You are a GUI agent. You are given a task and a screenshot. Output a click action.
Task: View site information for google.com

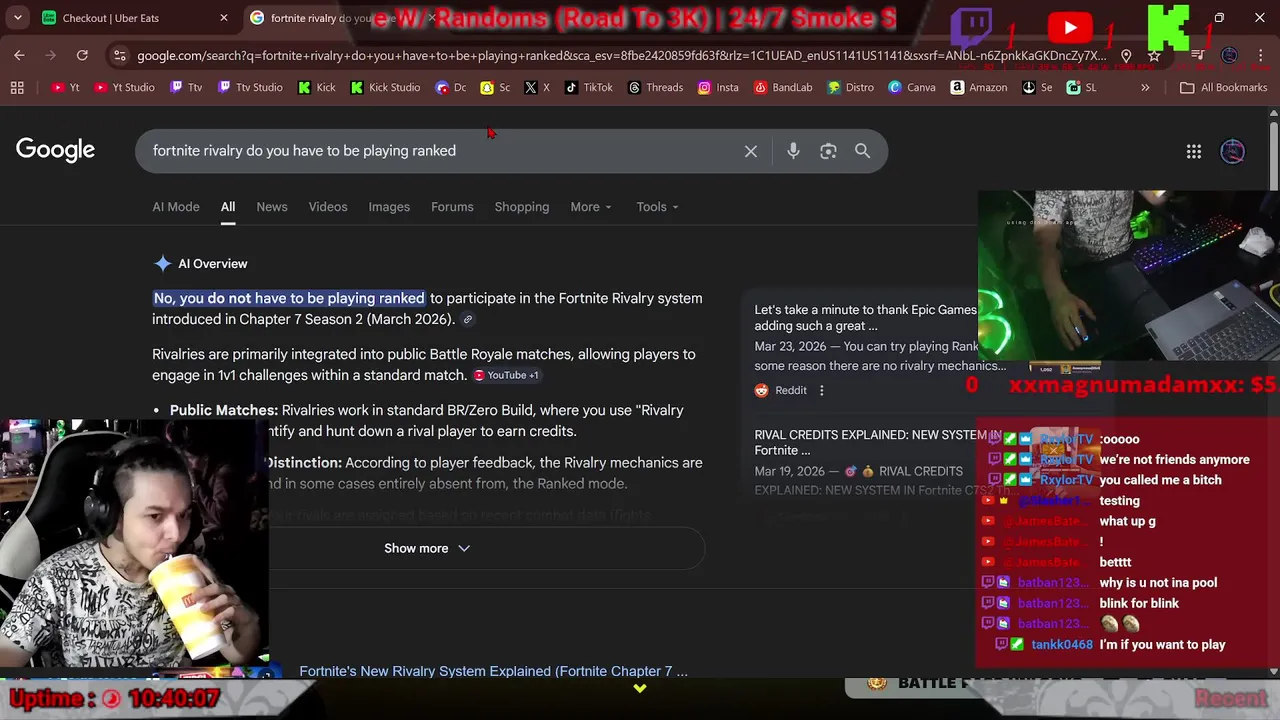(x=120, y=55)
